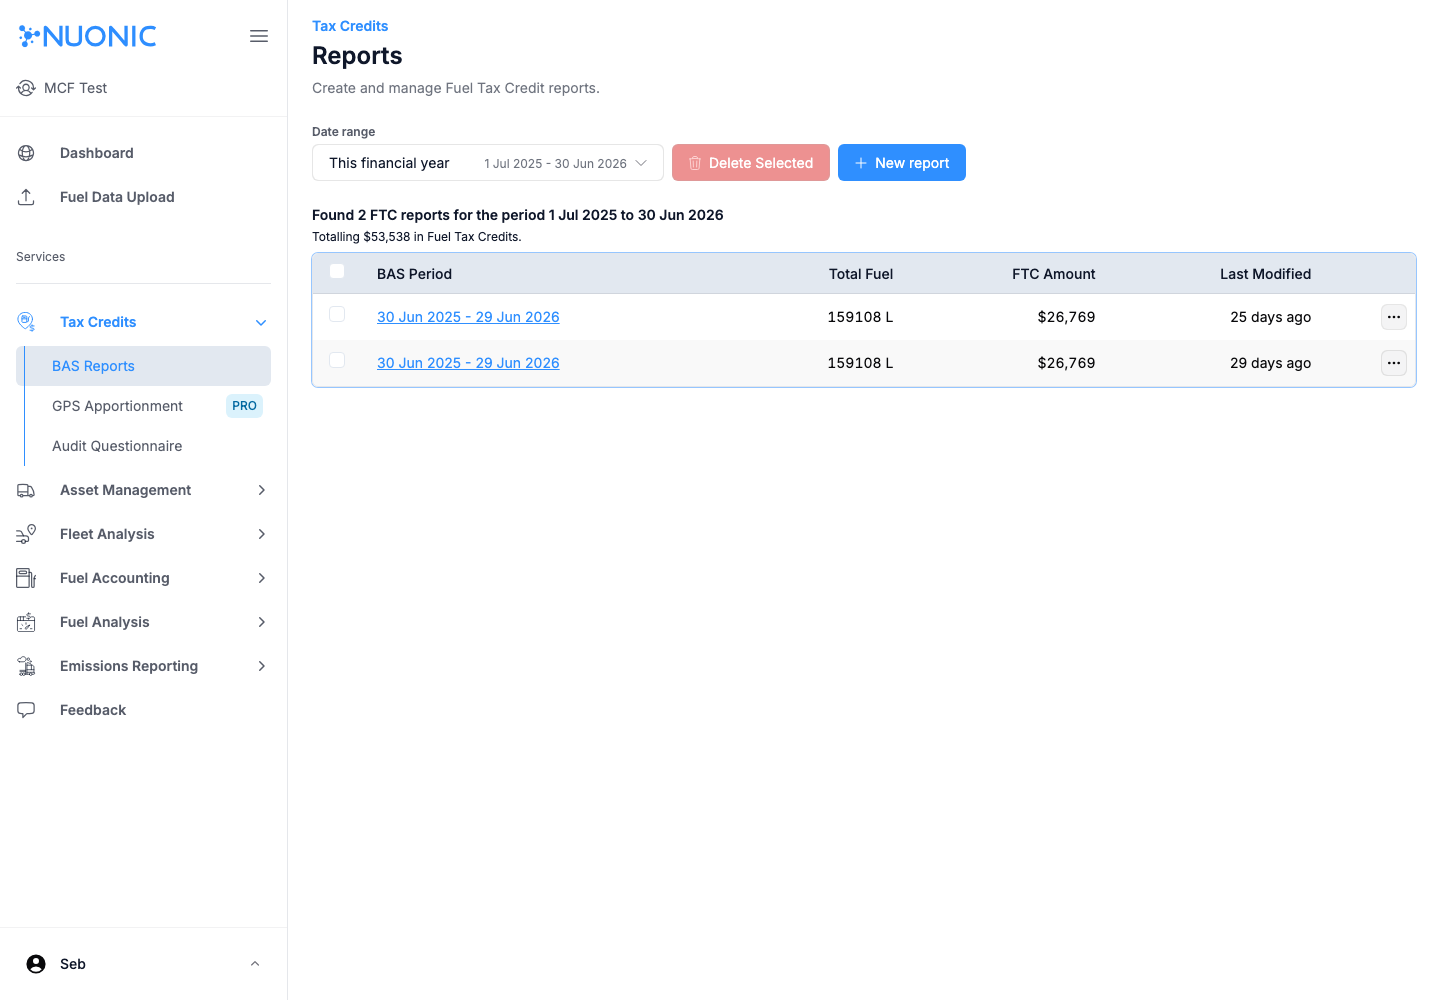The image size is (1440, 1000).
Task: Collapse the Tax Credits menu
Action: (261, 322)
